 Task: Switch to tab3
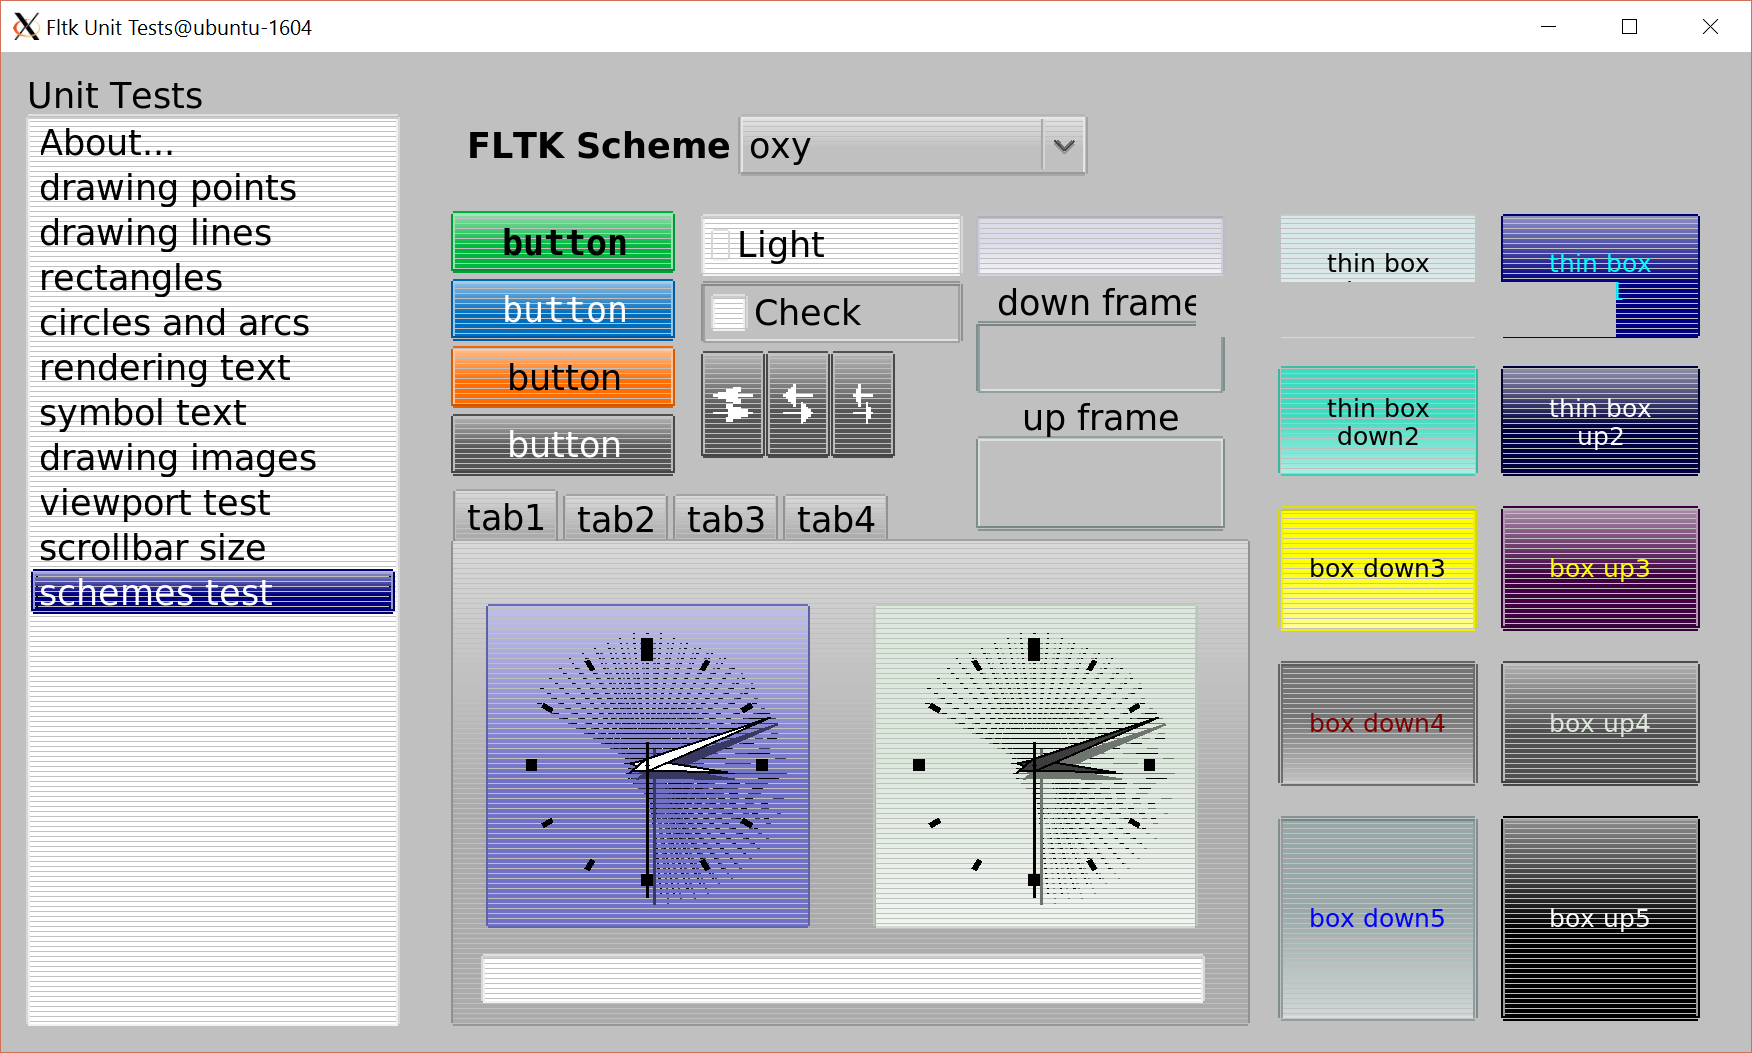coord(725,519)
